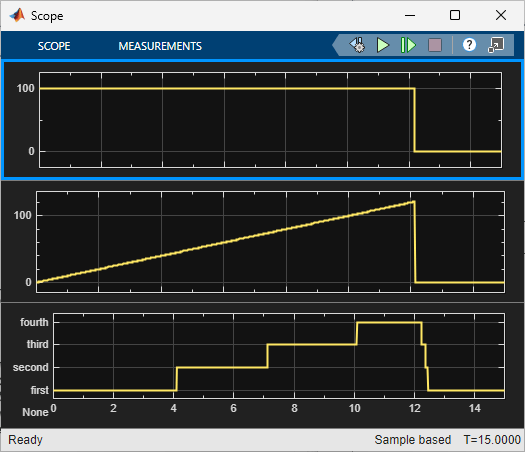Screen dimensions: 525x452
Task: Open Help with the question mark icon
Action: tap(469, 45)
